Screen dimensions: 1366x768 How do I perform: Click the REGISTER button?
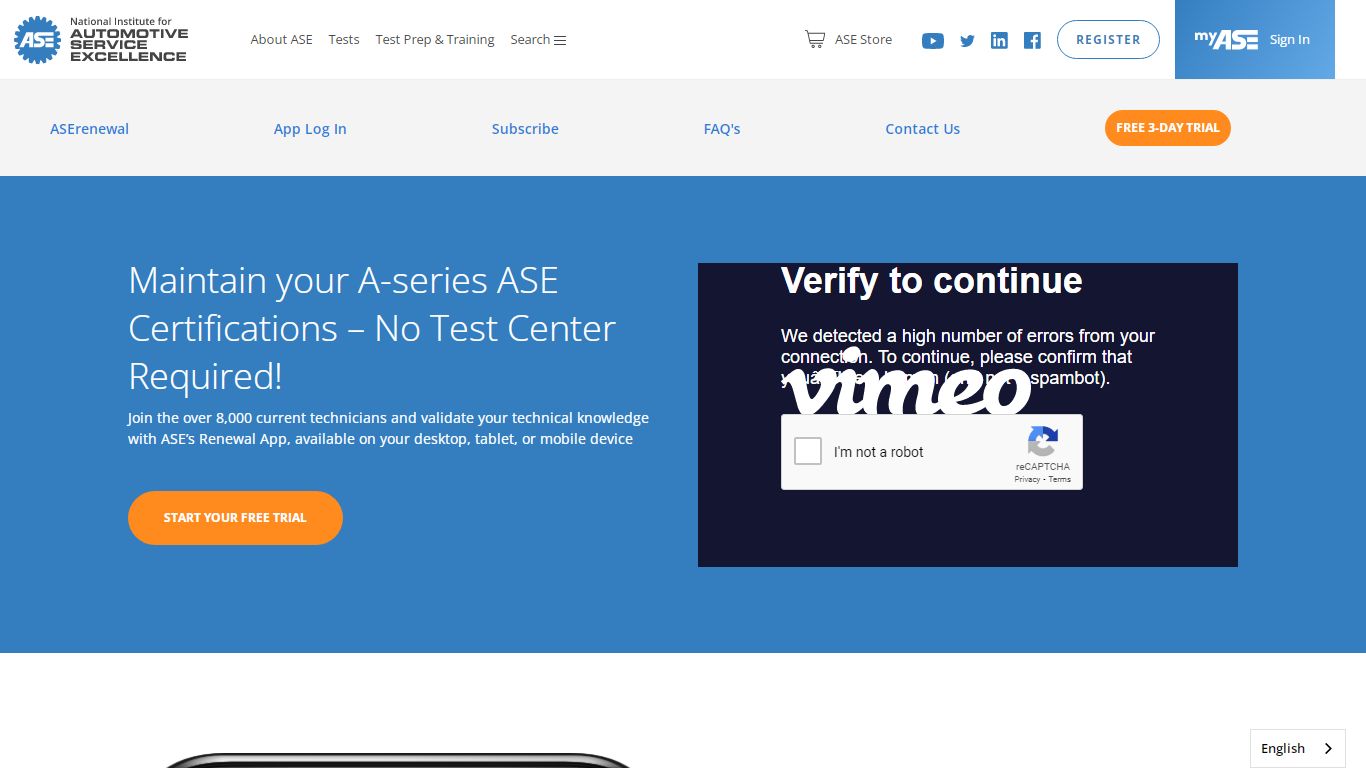(x=1108, y=40)
